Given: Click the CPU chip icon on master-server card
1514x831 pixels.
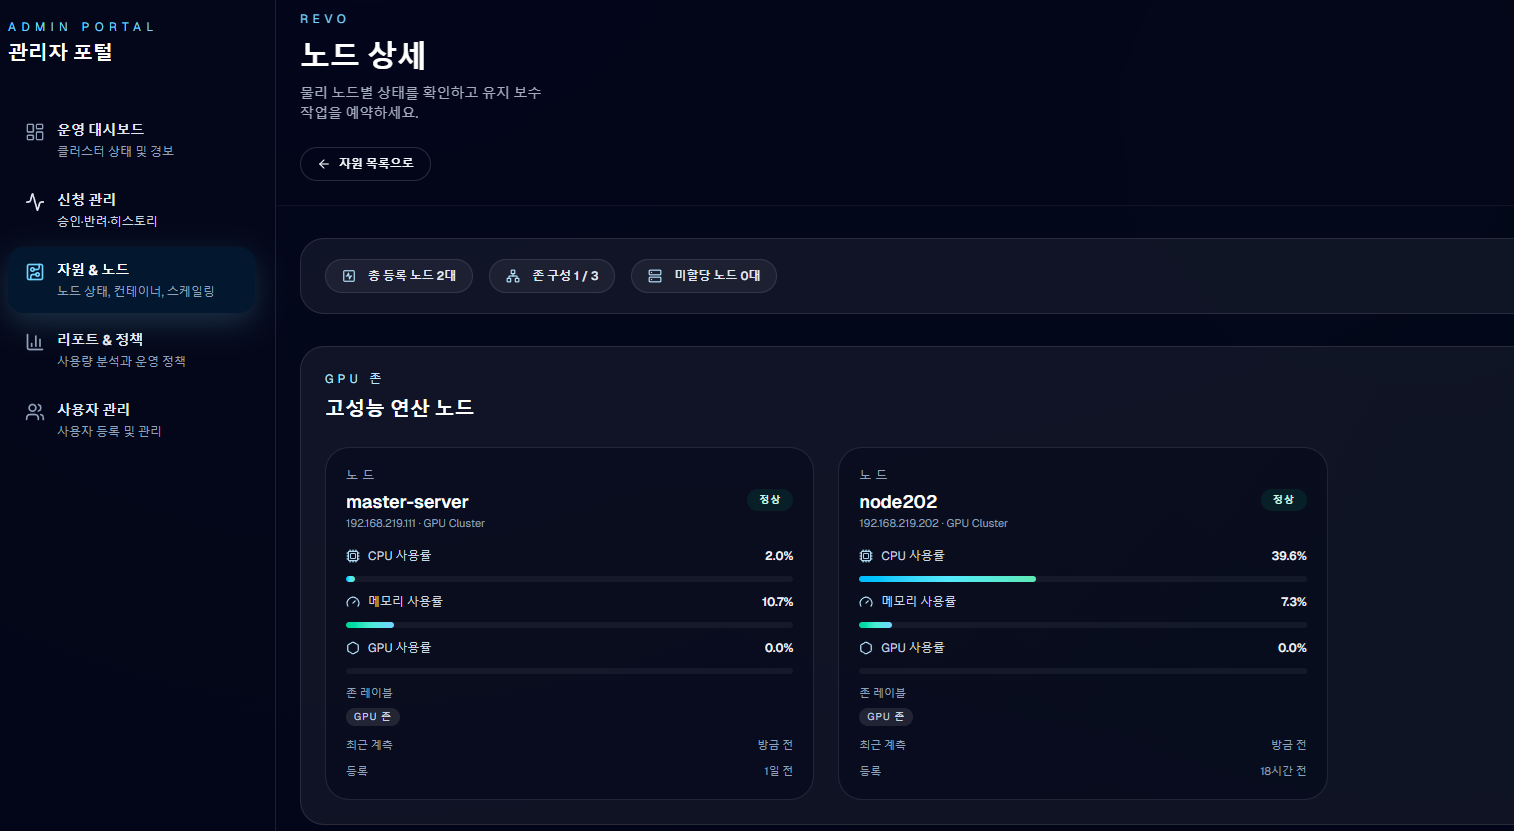Looking at the screenshot, I should click(352, 555).
